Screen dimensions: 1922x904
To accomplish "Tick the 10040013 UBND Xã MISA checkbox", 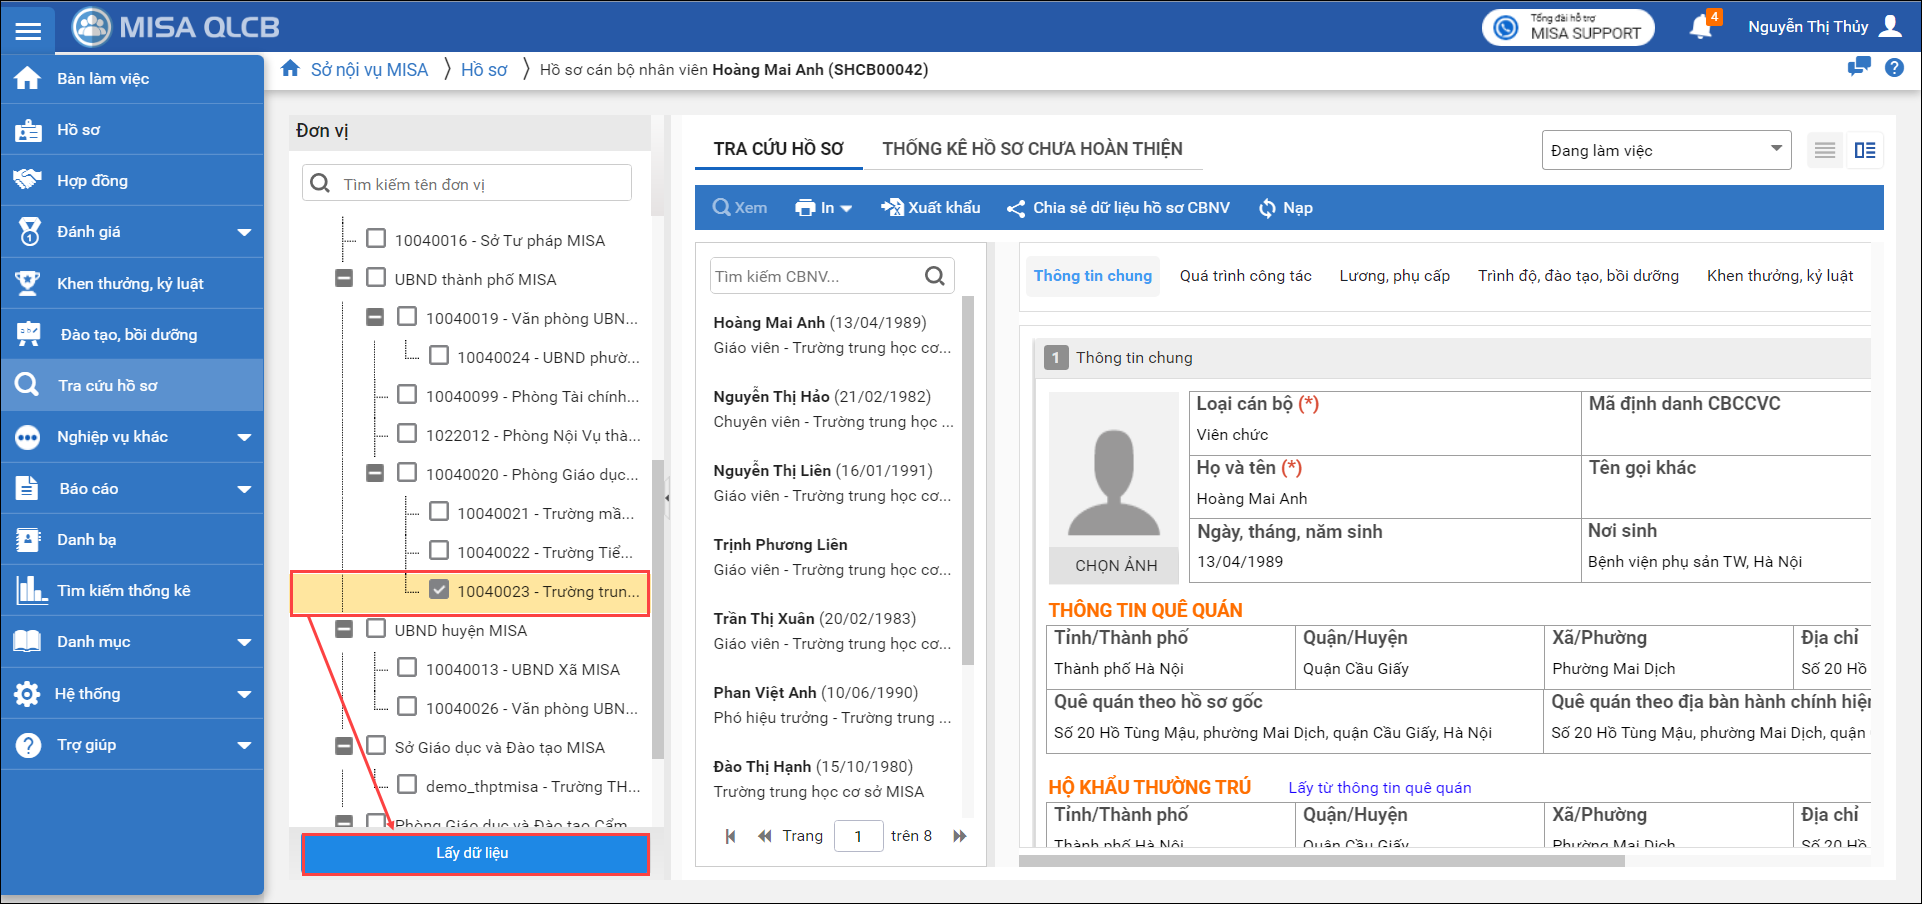I will tap(407, 668).
